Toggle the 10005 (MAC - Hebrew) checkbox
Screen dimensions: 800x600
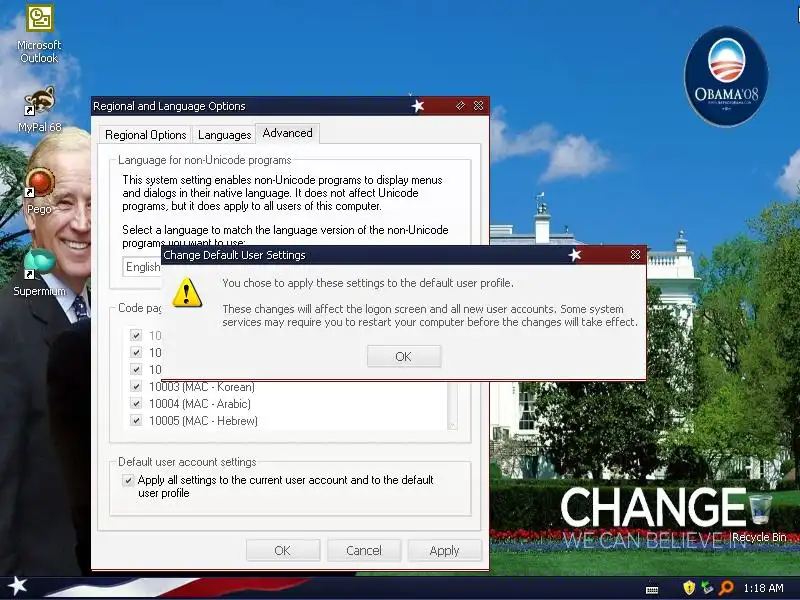click(x=136, y=420)
